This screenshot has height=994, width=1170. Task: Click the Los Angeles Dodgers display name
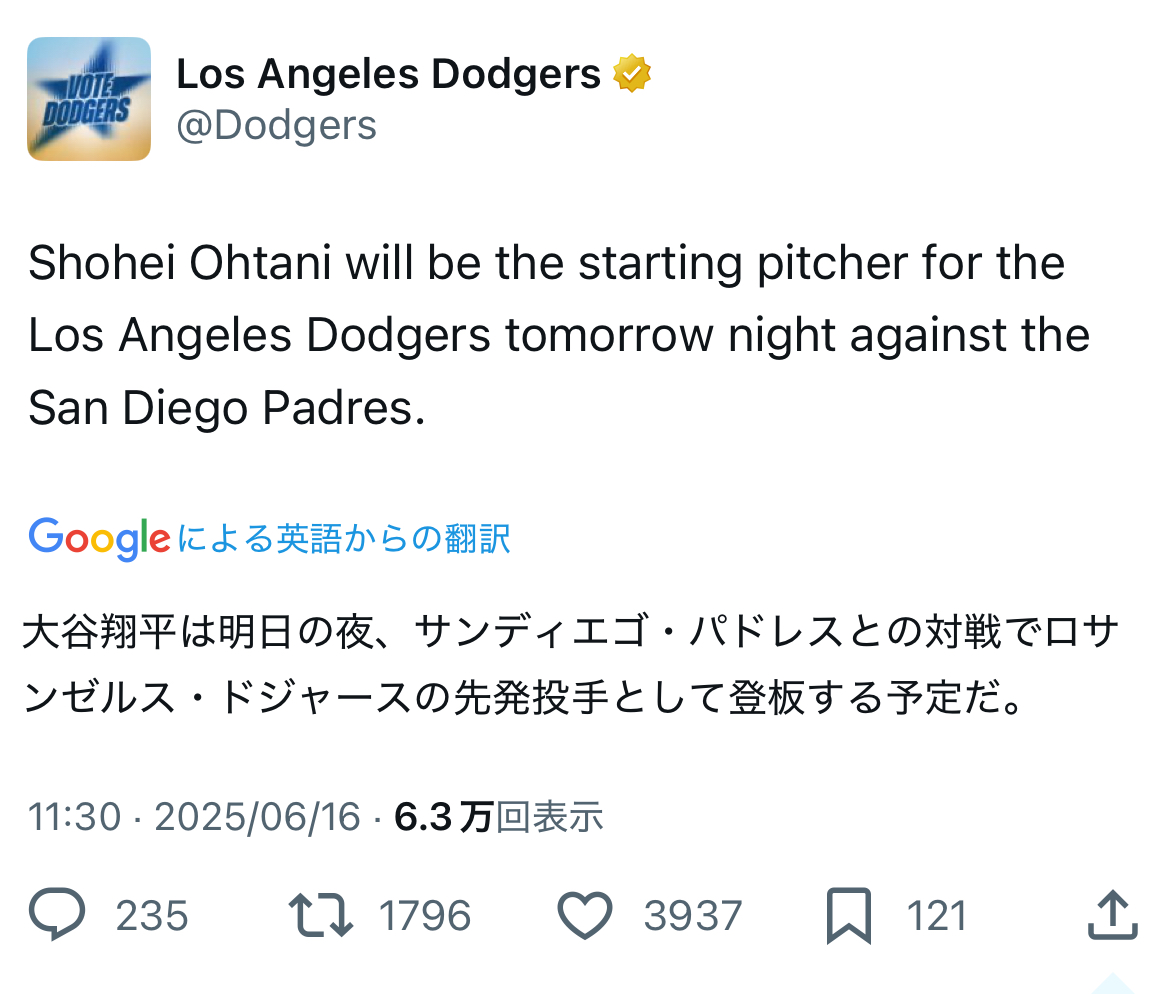388,74
